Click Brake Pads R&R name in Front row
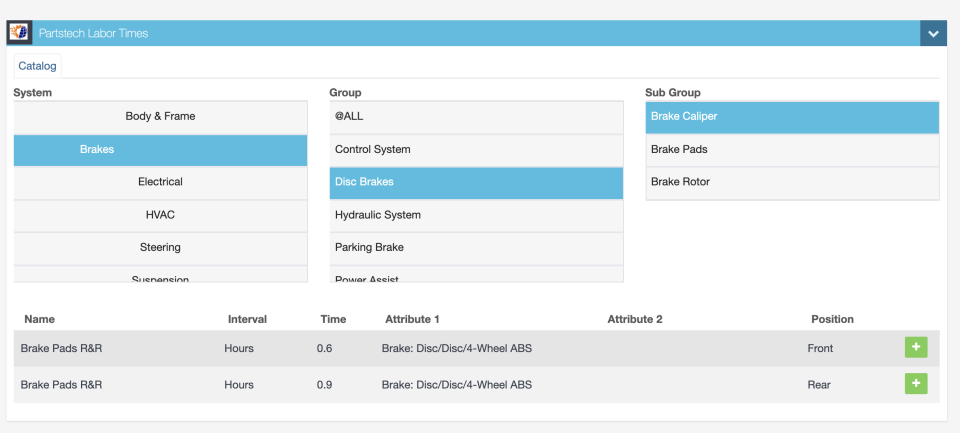Viewport: 960px width, 433px height. pyautogui.click(x=61, y=348)
